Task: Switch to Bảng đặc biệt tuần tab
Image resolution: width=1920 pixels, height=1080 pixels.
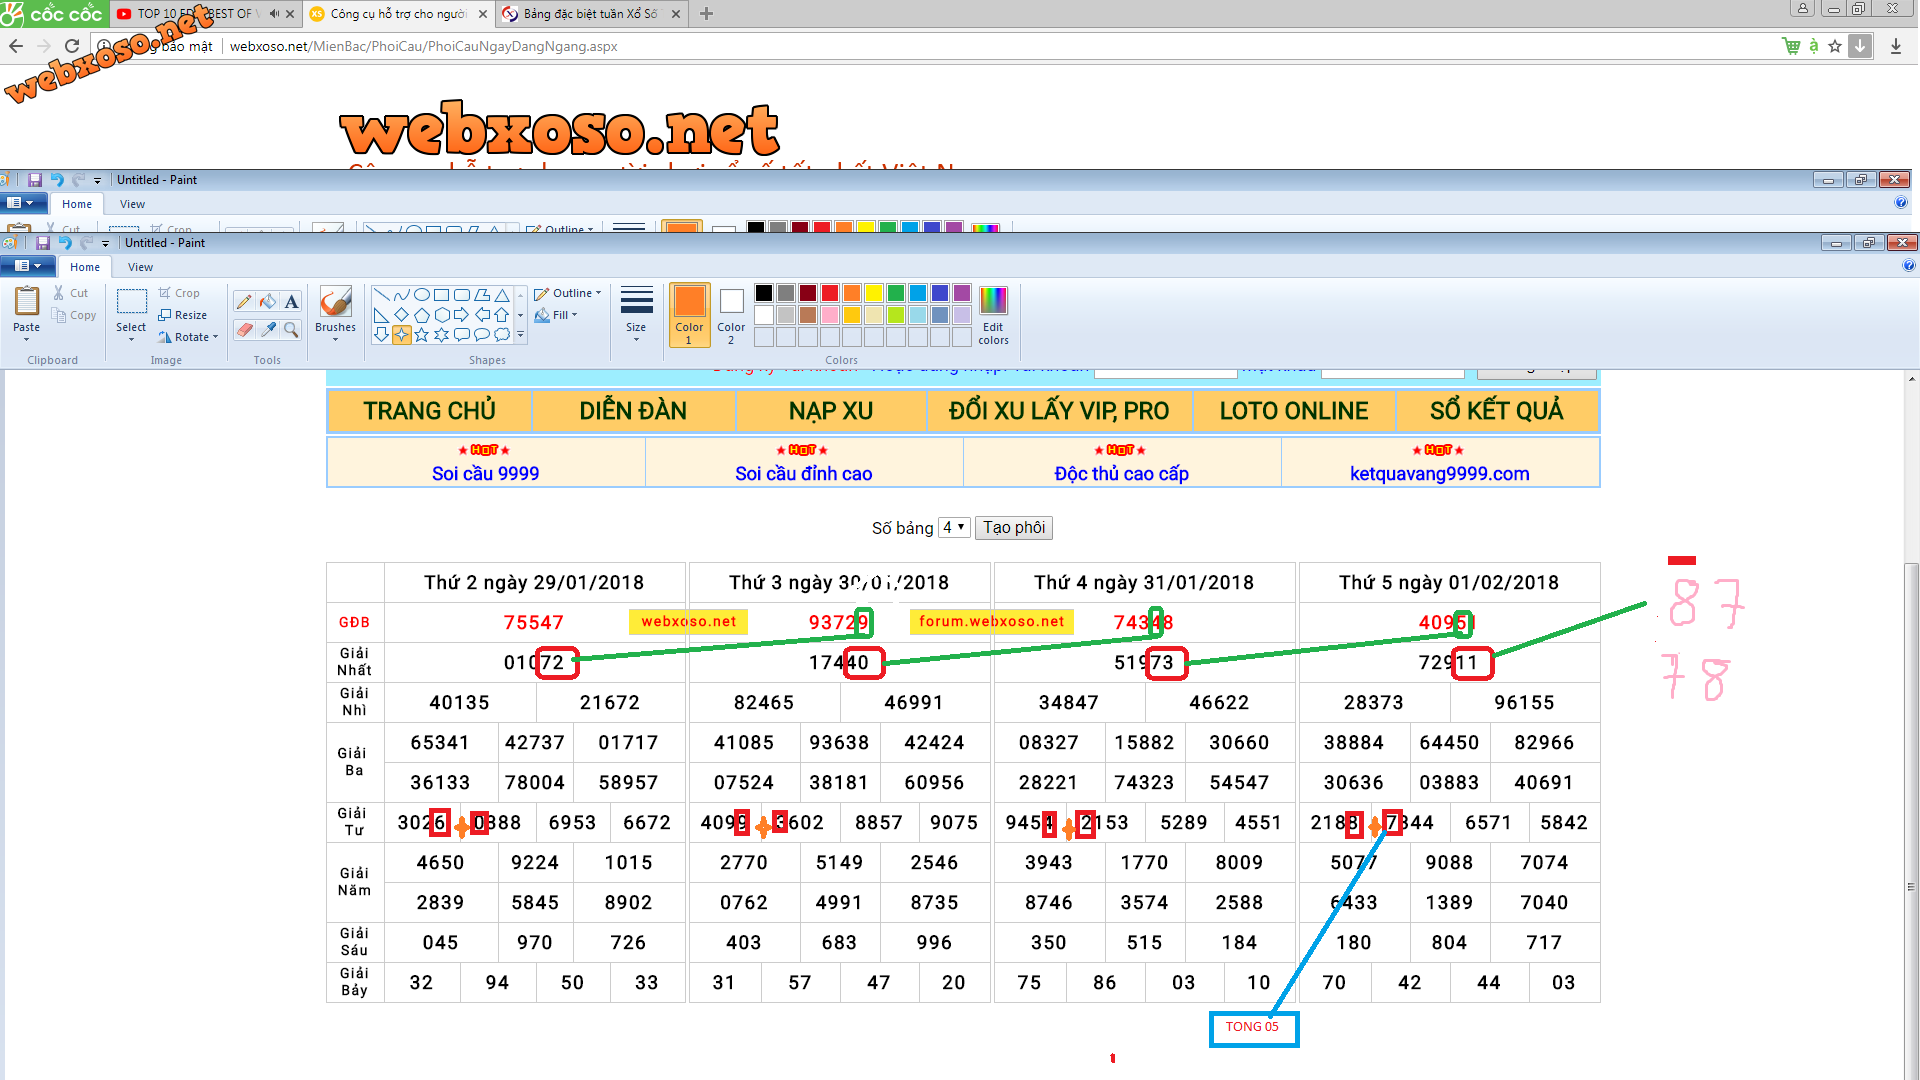Action: (x=590, y=14)
